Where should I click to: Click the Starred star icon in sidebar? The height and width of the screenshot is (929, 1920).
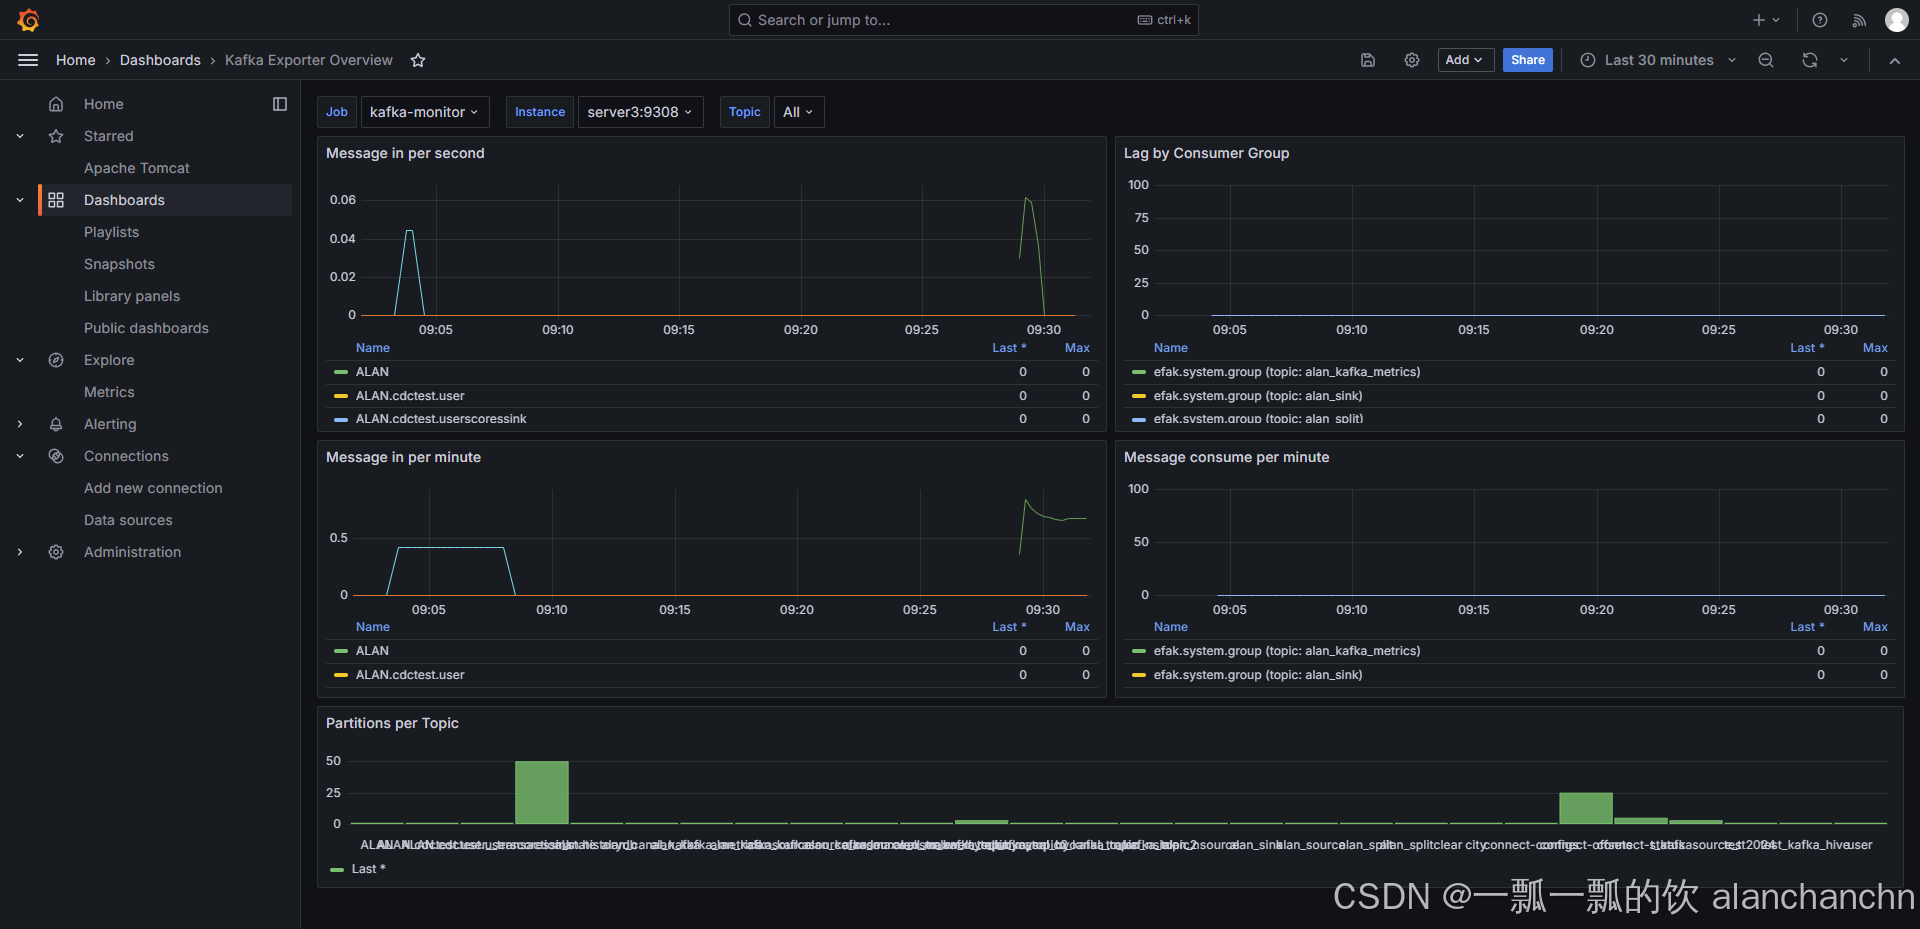pyautogui.click(x=56, y=136)
